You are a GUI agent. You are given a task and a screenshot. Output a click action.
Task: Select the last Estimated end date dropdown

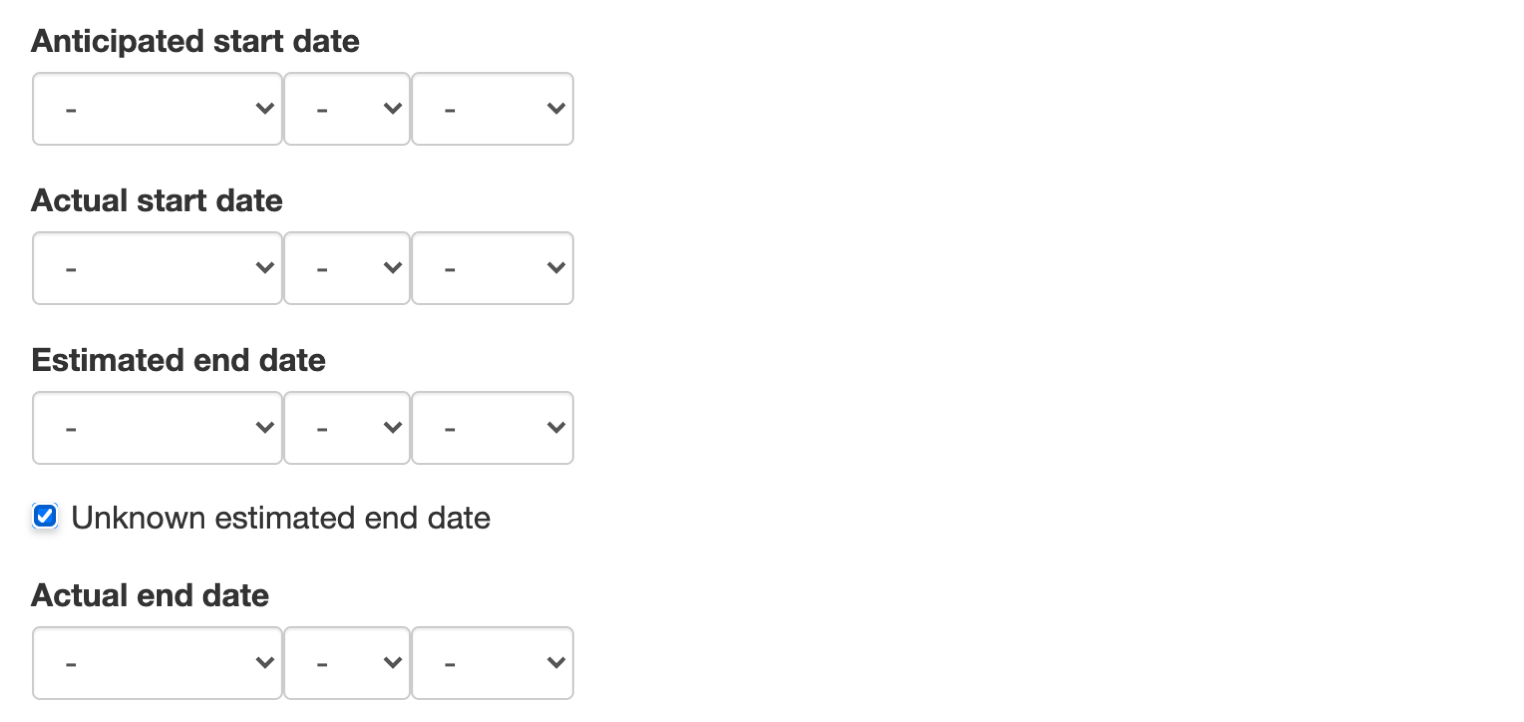(492, 428)
